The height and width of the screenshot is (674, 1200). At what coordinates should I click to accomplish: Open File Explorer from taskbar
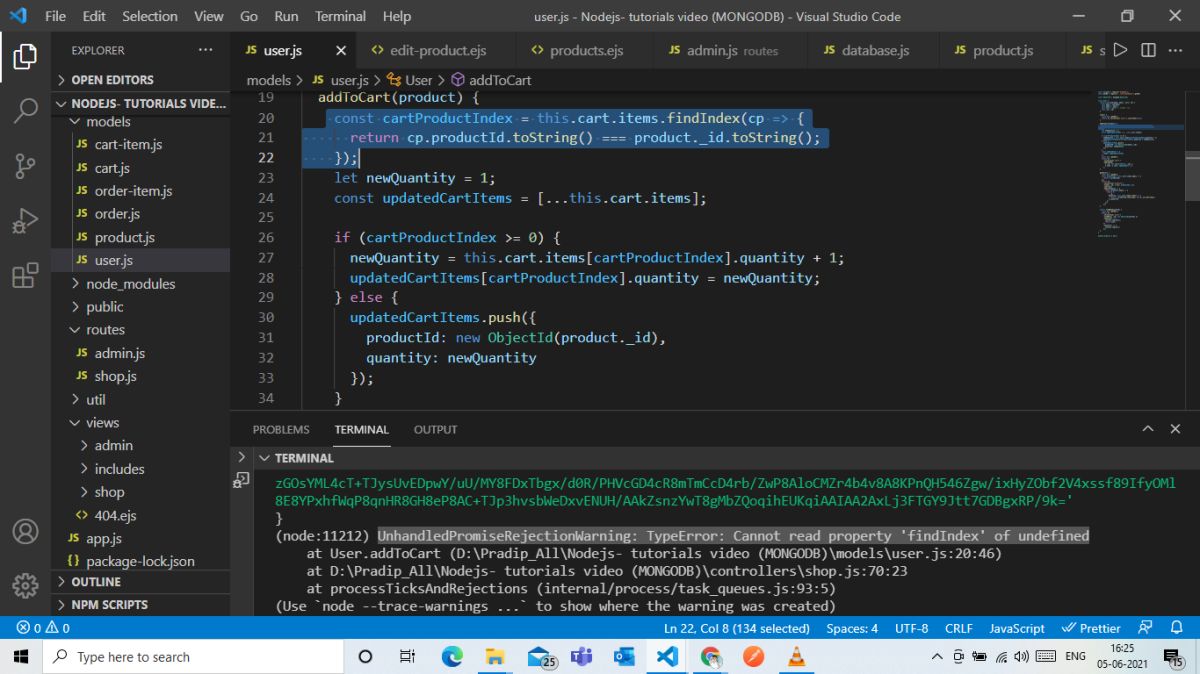tap(495, 657)
